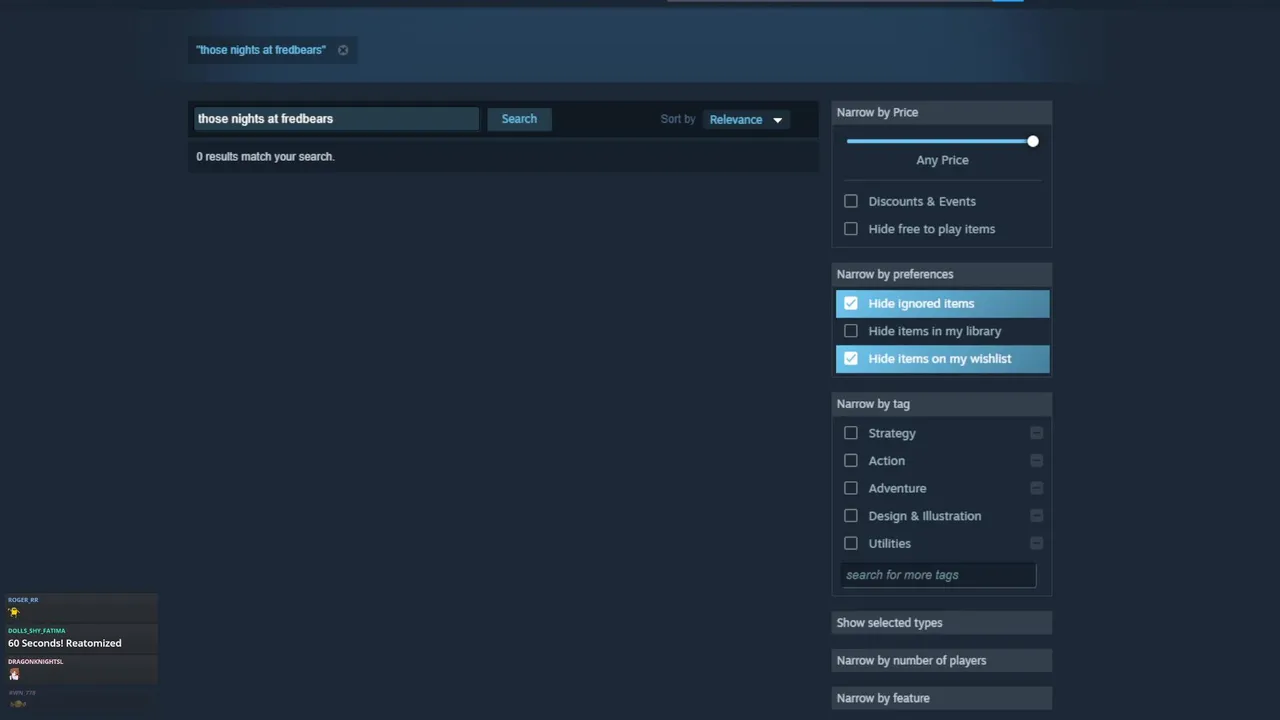Image resolution: width=1280 pixels, height=720 pixels.
Task: Click the DRAGONKNIGHTSL username in chat
Action: (35, 662)
